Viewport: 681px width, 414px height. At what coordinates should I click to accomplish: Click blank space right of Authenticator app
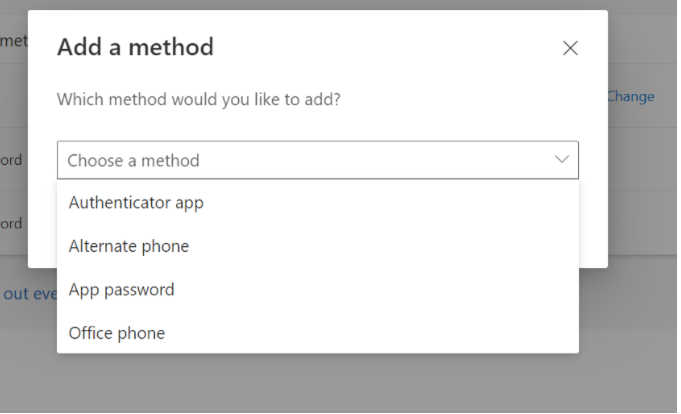[400, 203]
